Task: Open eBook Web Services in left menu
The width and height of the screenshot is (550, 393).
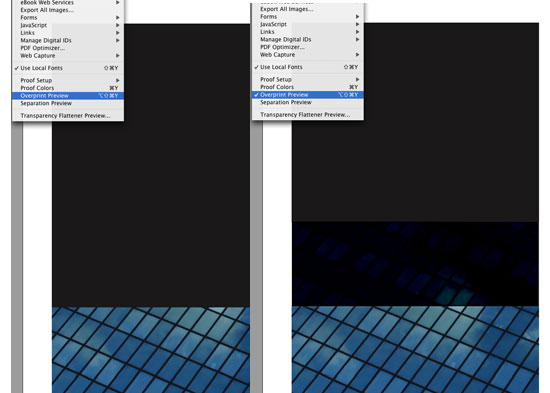Action: click(x=68, y=3)
